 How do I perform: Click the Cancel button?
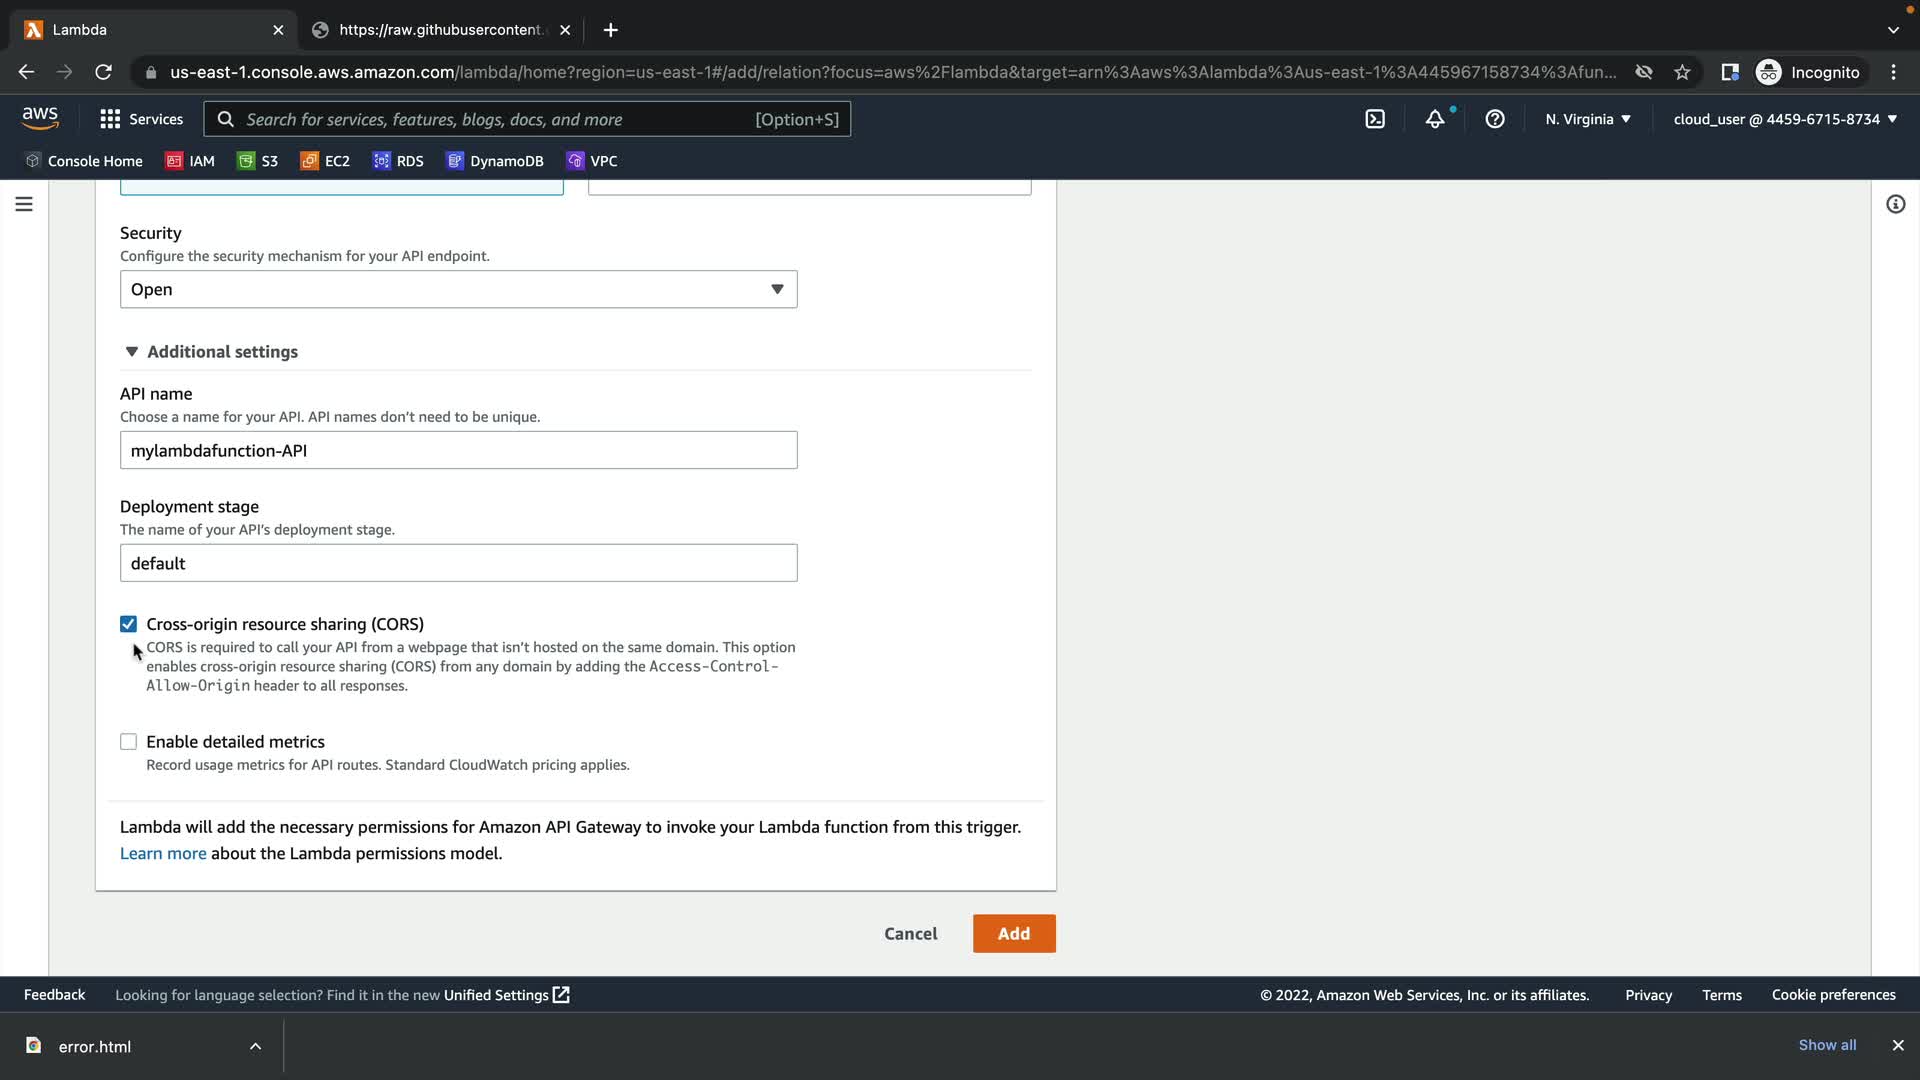coord(910,933)
